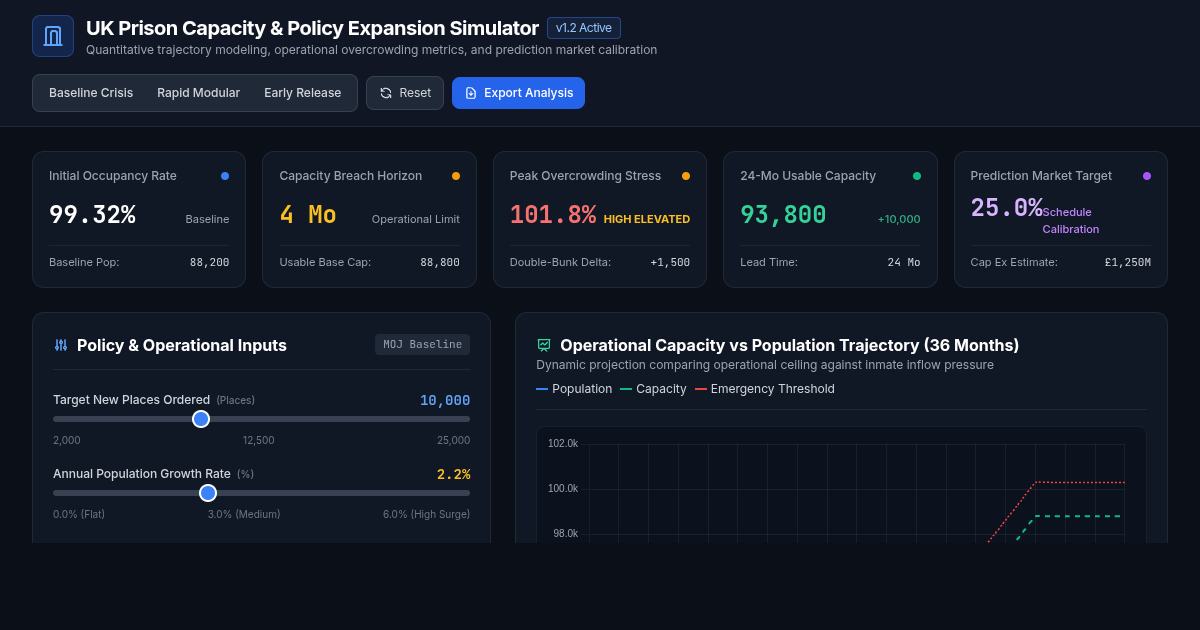Screen dimensions: 1200x630
Task: Adjust the Target New Places Ordered slider handle
Action: (201, 419)
